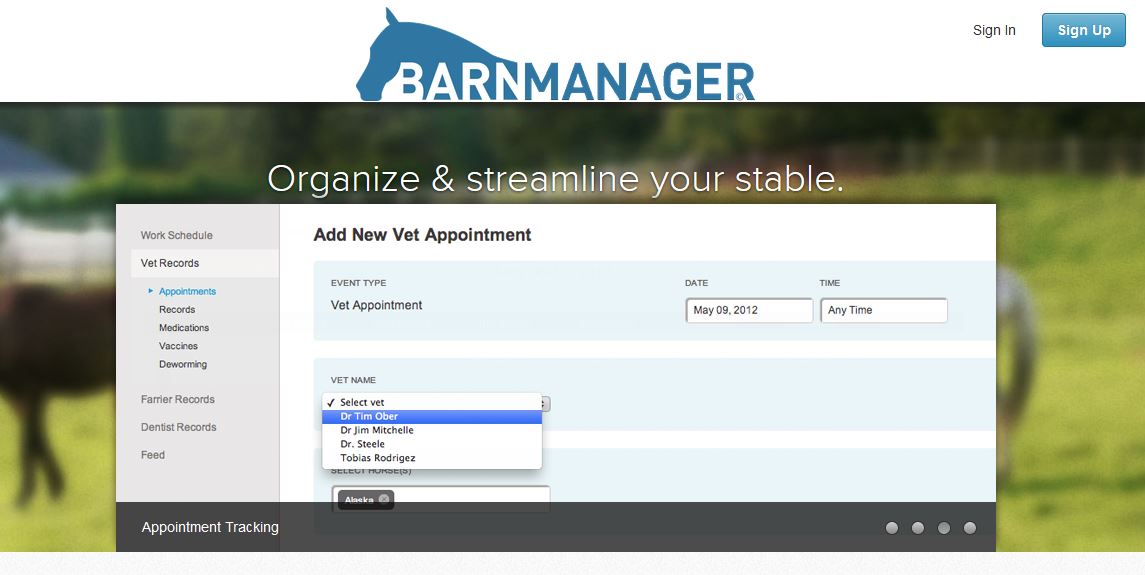Viewport: 1145px width, 575px height.
Task: Go to the third carousel slide dot
Action: pos(944,528)
